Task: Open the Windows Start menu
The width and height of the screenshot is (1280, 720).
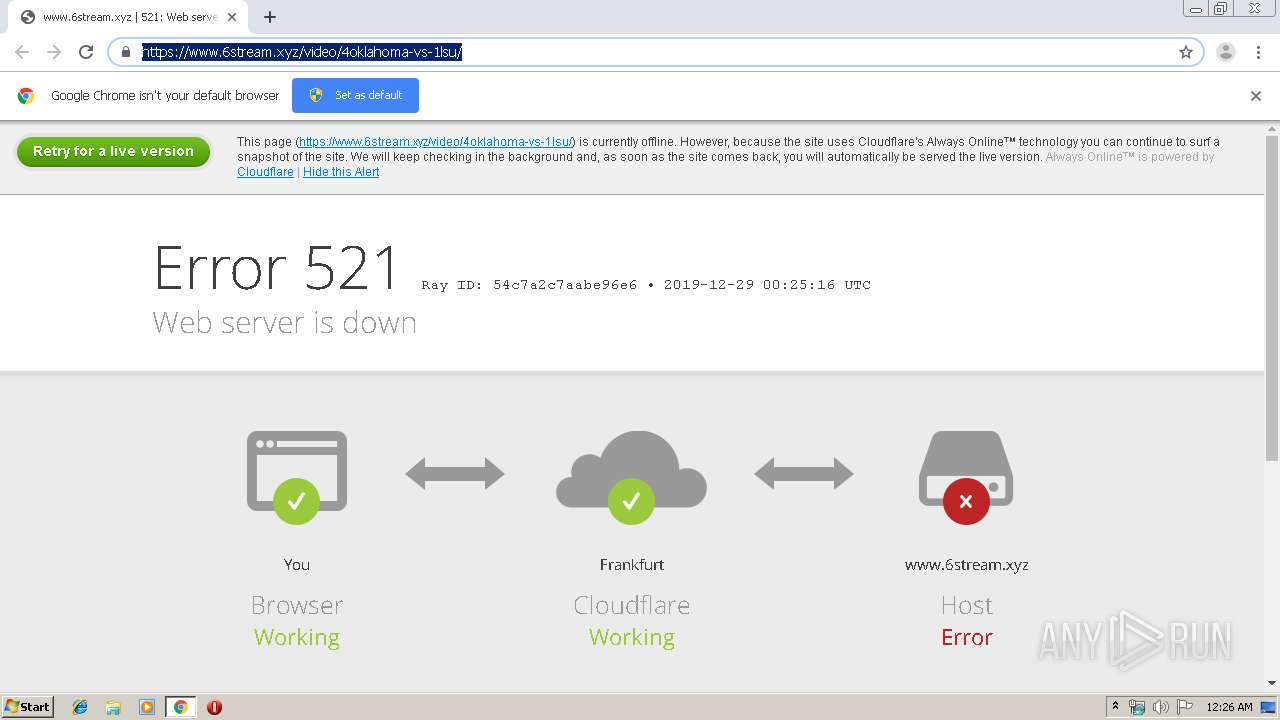Action: 28,707
